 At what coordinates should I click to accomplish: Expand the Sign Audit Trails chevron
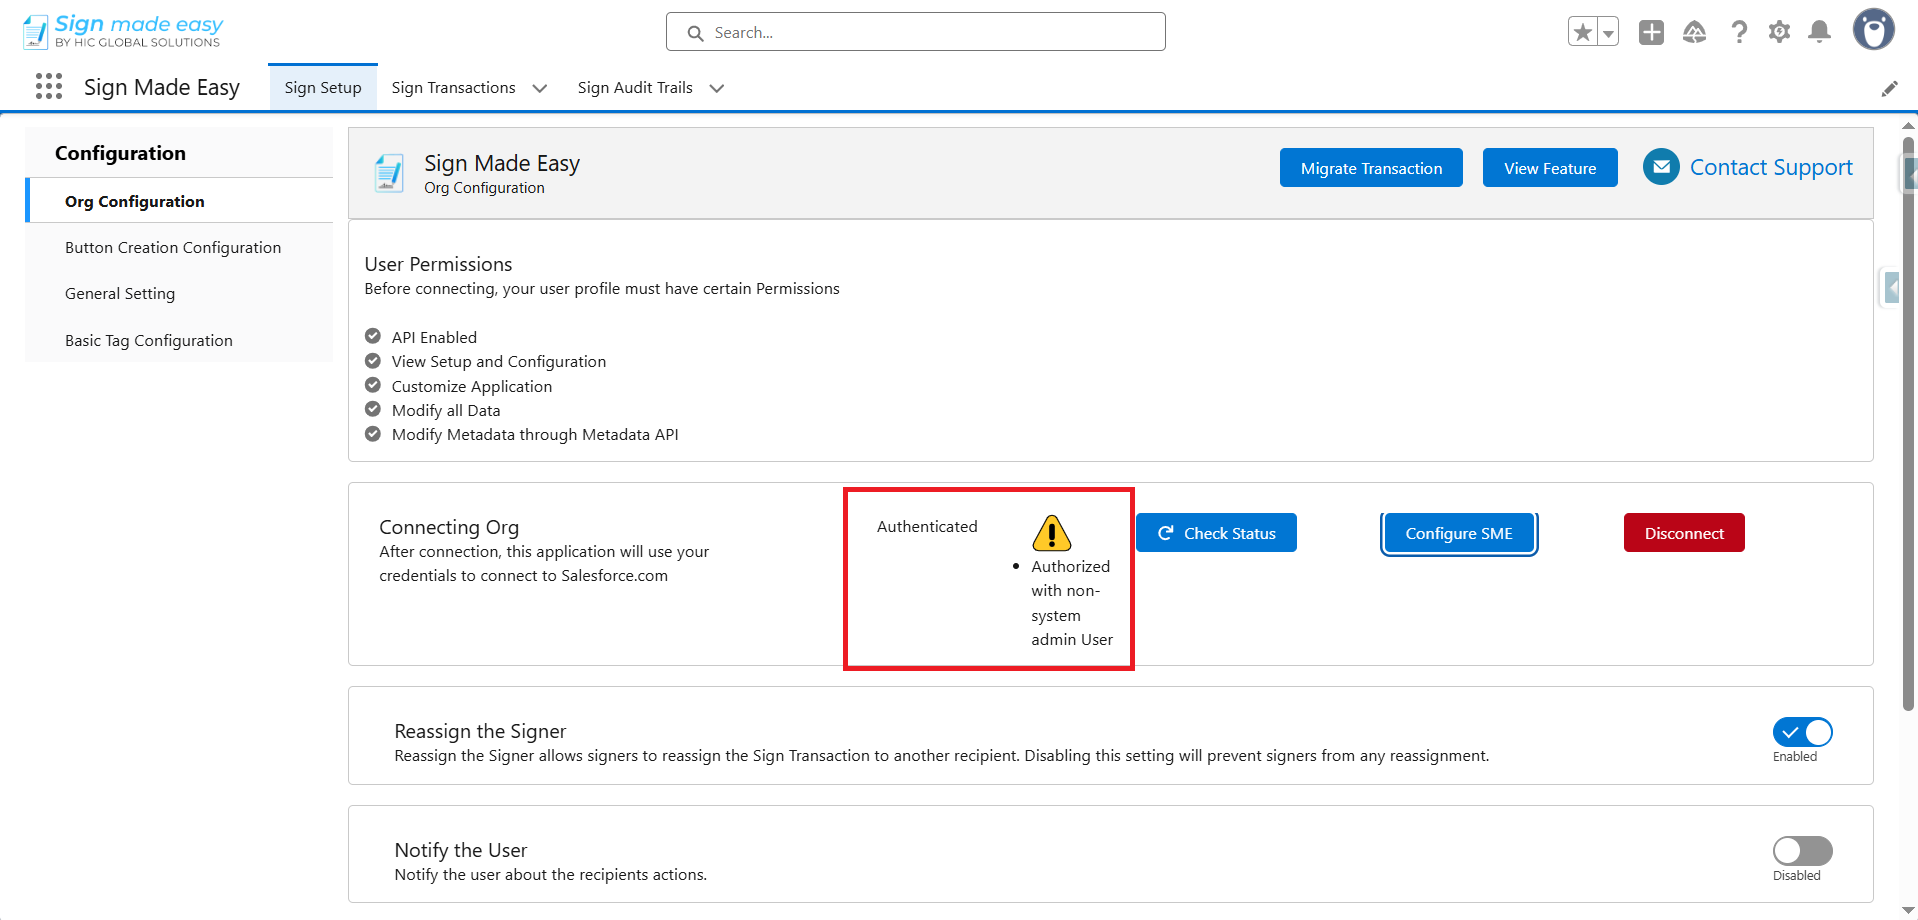tap(717, 88)
